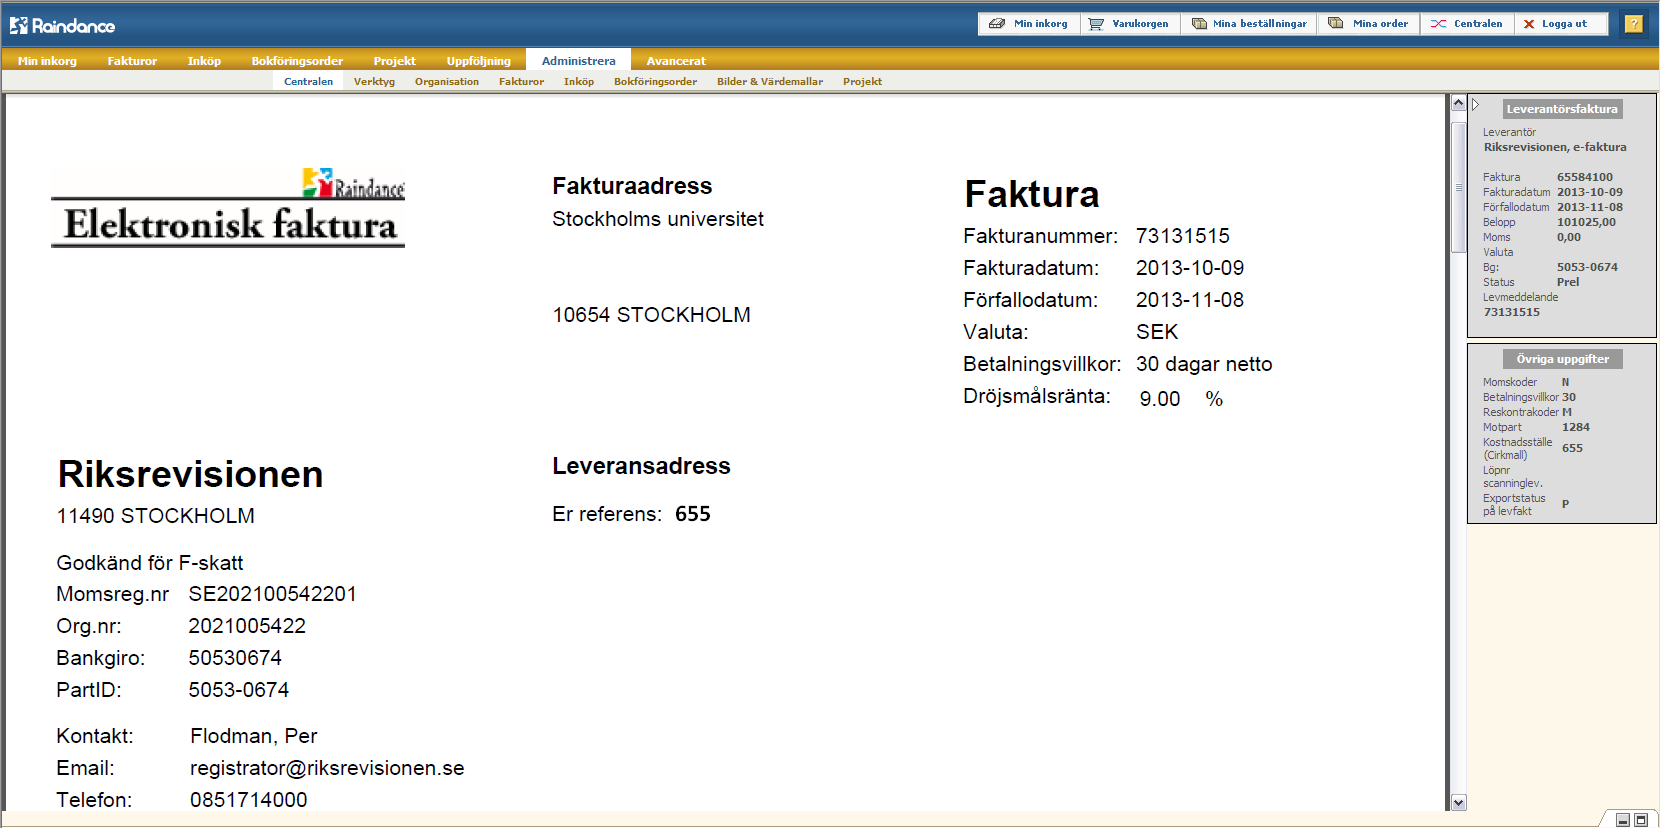This screenshot has width=1660, height=828.
Task: Click the Övriga uppgifter panel header
Action: click(x=1562, y=359)
